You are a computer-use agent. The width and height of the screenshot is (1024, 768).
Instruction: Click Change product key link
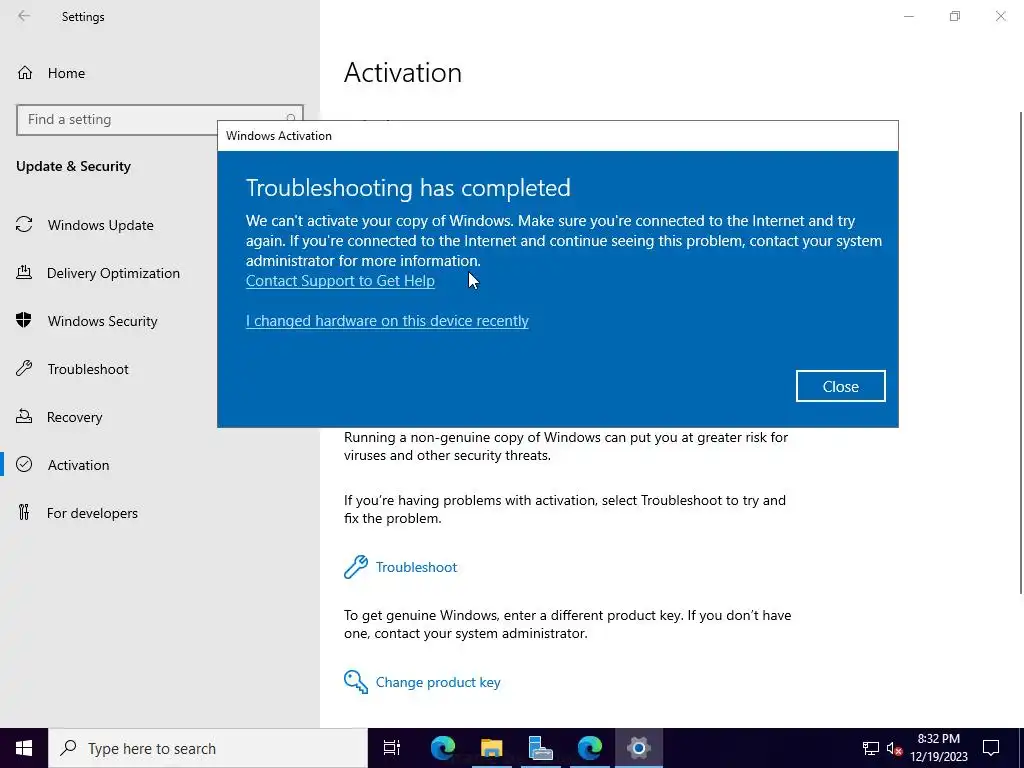(x=438, y=682)
